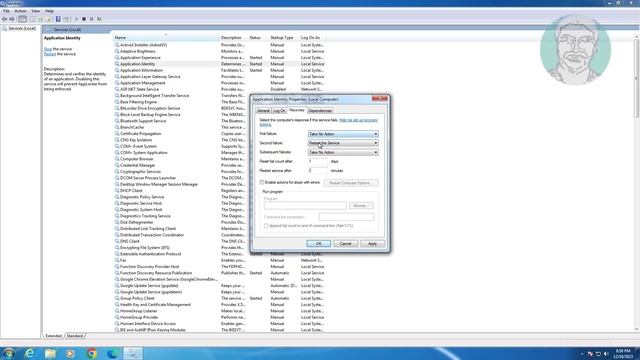Screen dimensions: 640x360
Task: Click gear icon of Group Policy Client row
Action: coord(117,298)
